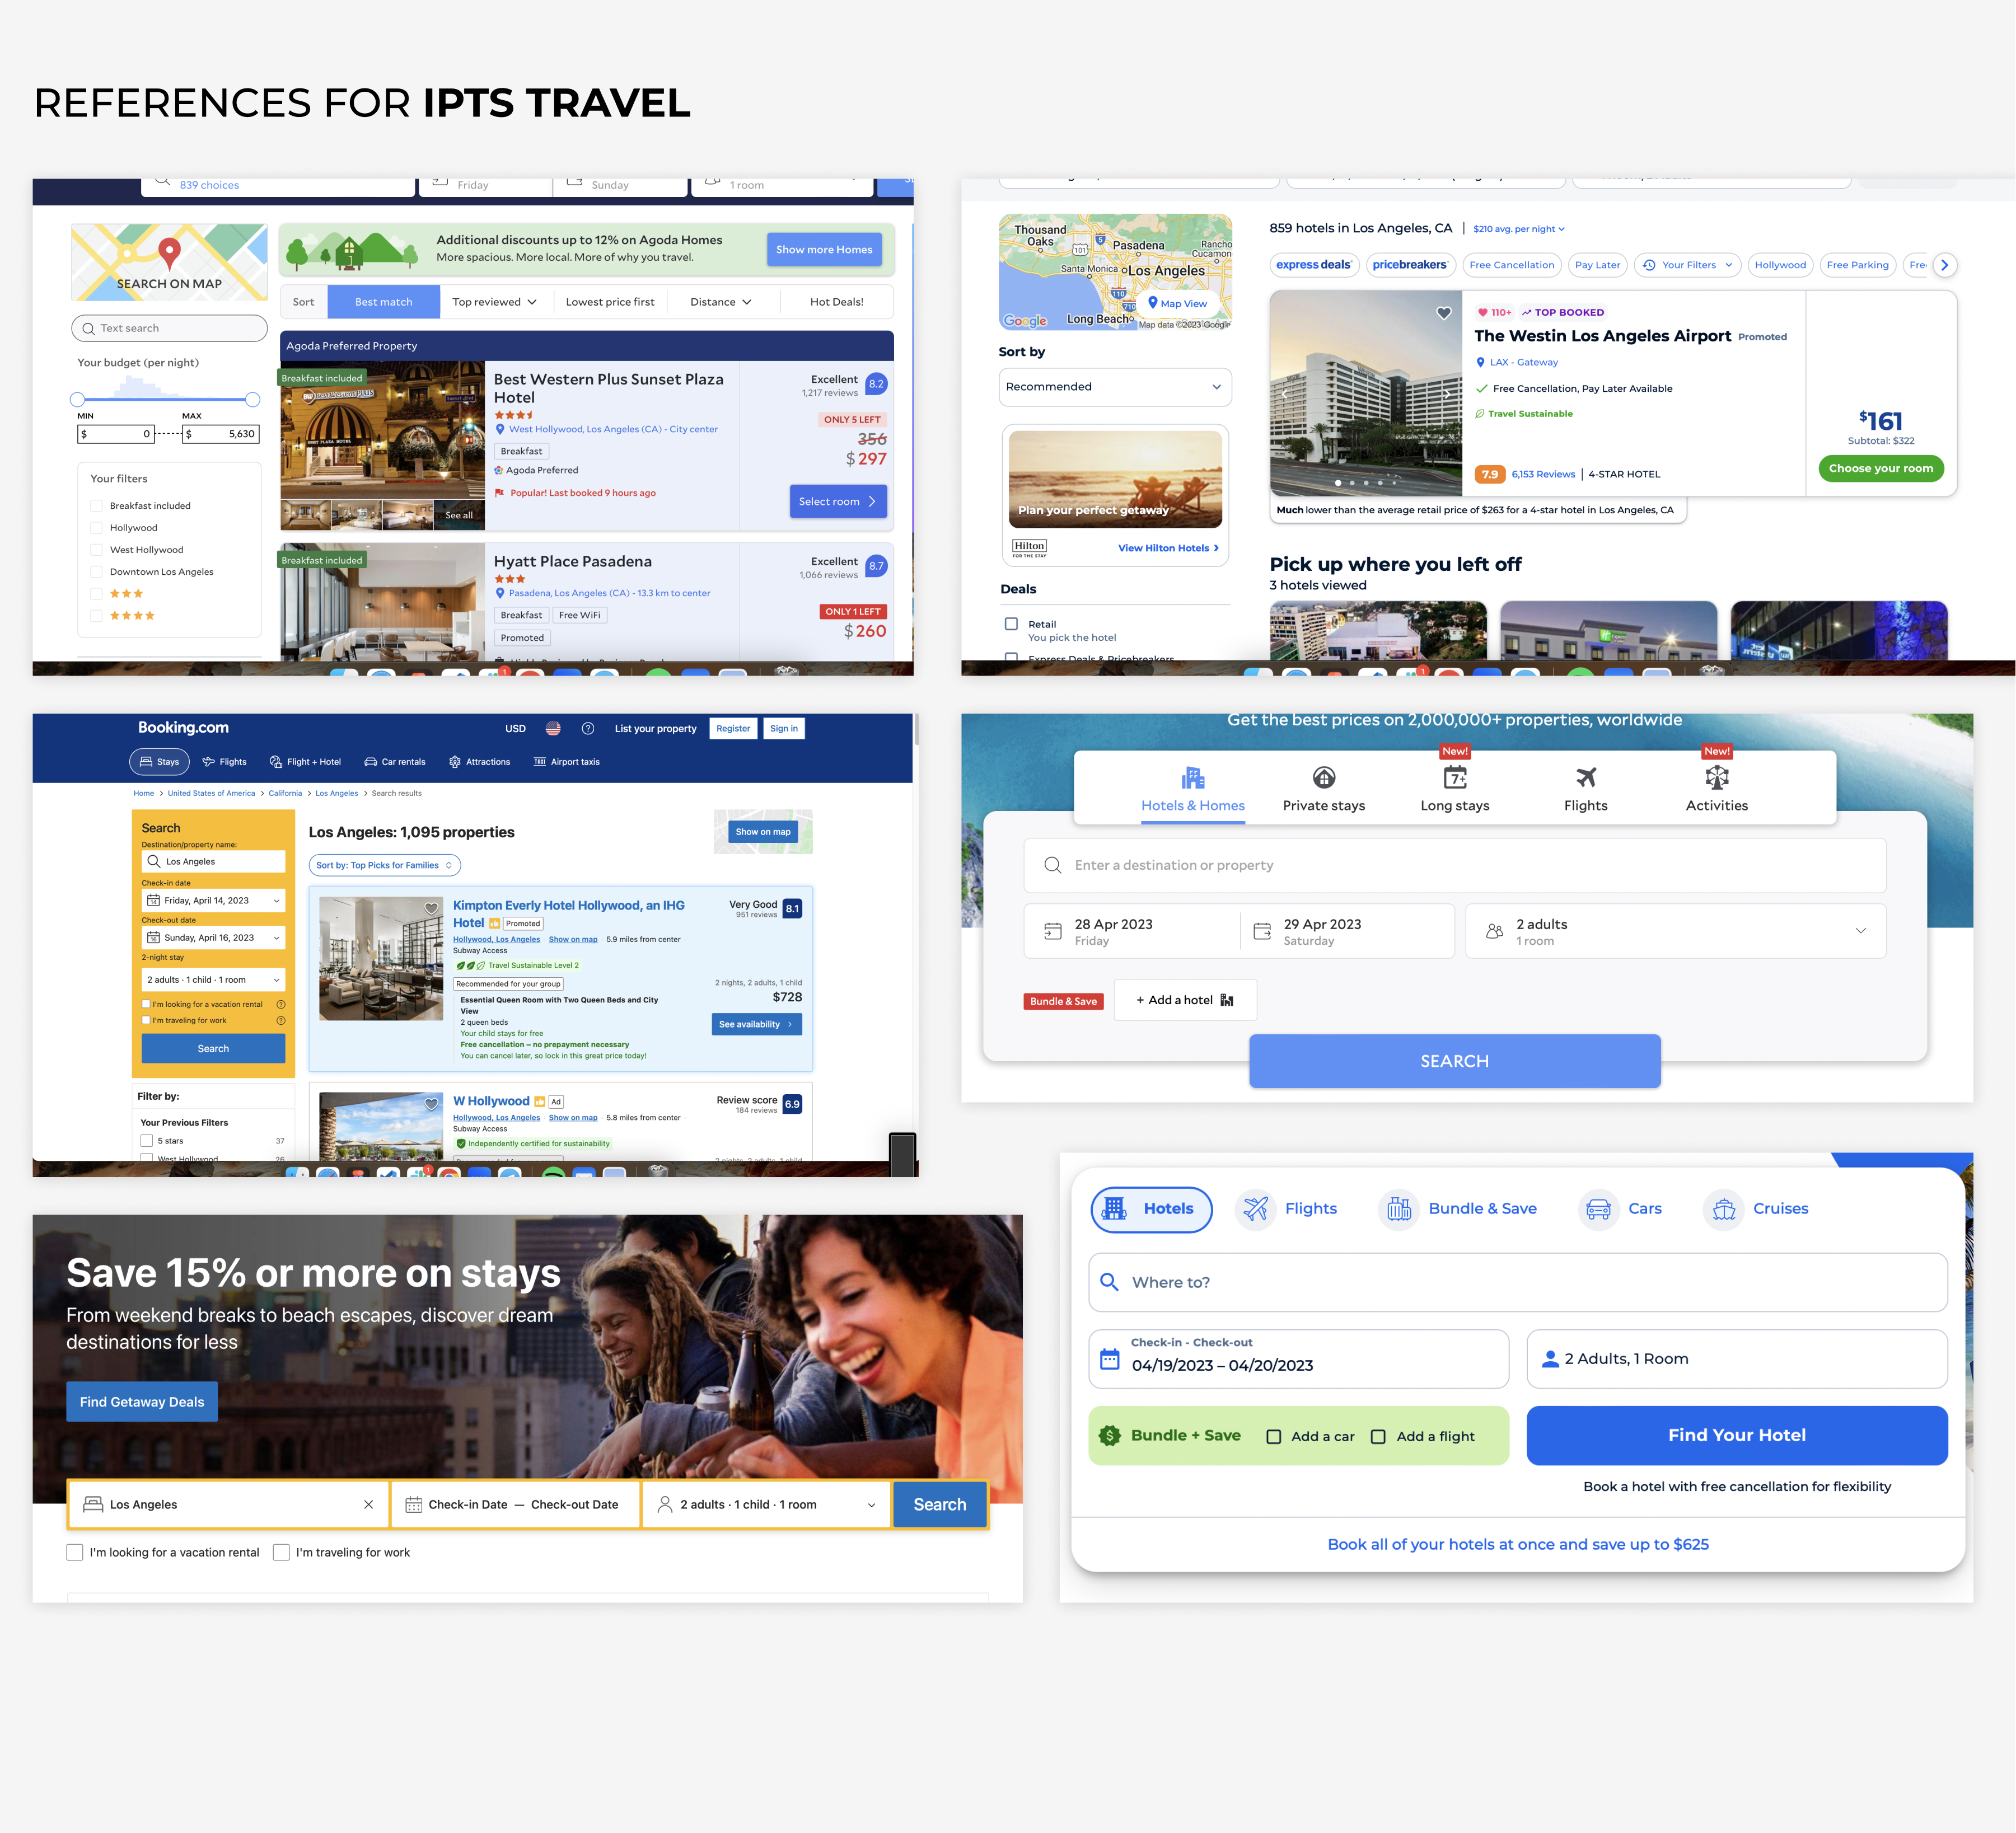Open the 2 adults 1 room guest dropdown
Viewport: 2016px width, 1833px height.
[1675, 931]
